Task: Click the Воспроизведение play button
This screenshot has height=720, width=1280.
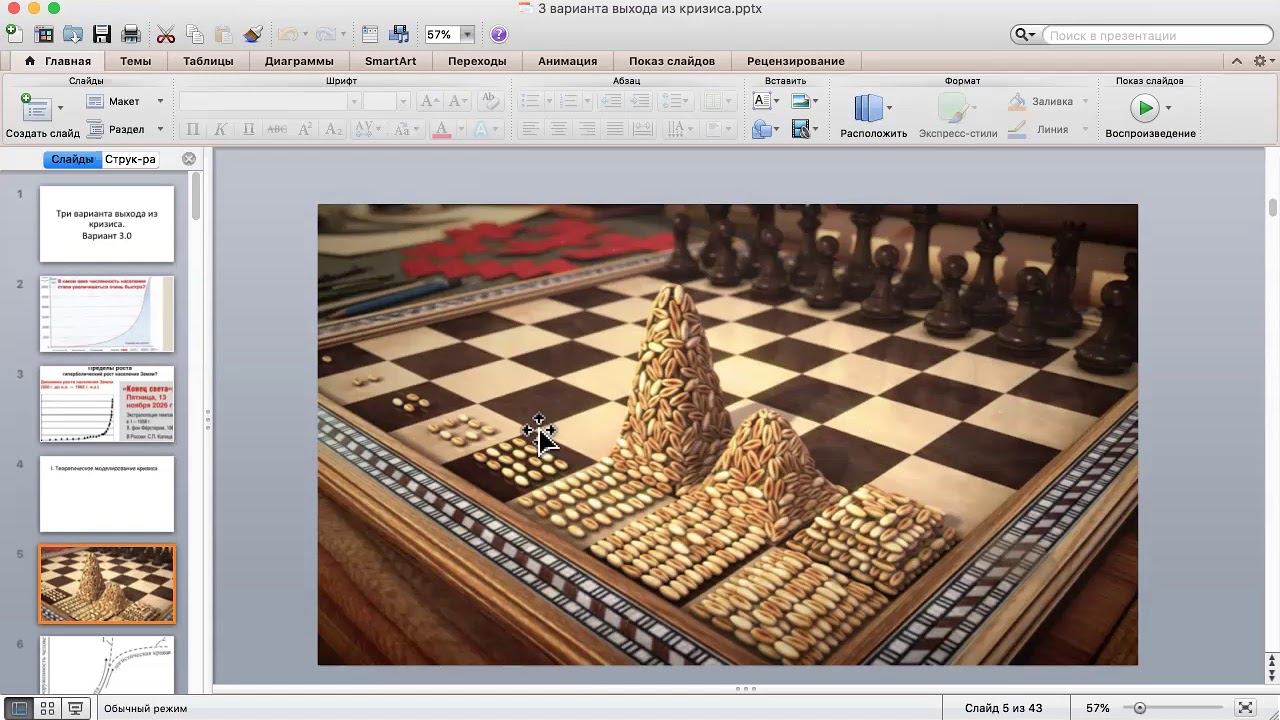Action: tap(1144, 108)
